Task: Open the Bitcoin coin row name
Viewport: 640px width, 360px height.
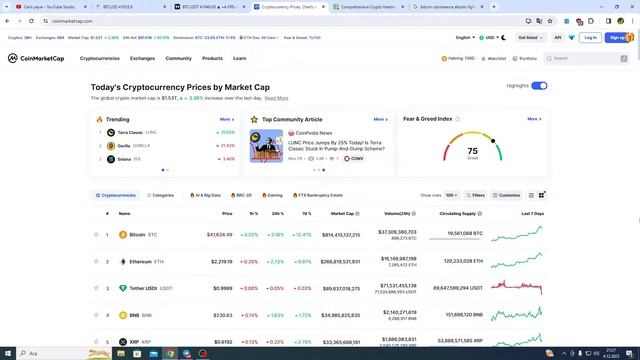Action: 137,235
